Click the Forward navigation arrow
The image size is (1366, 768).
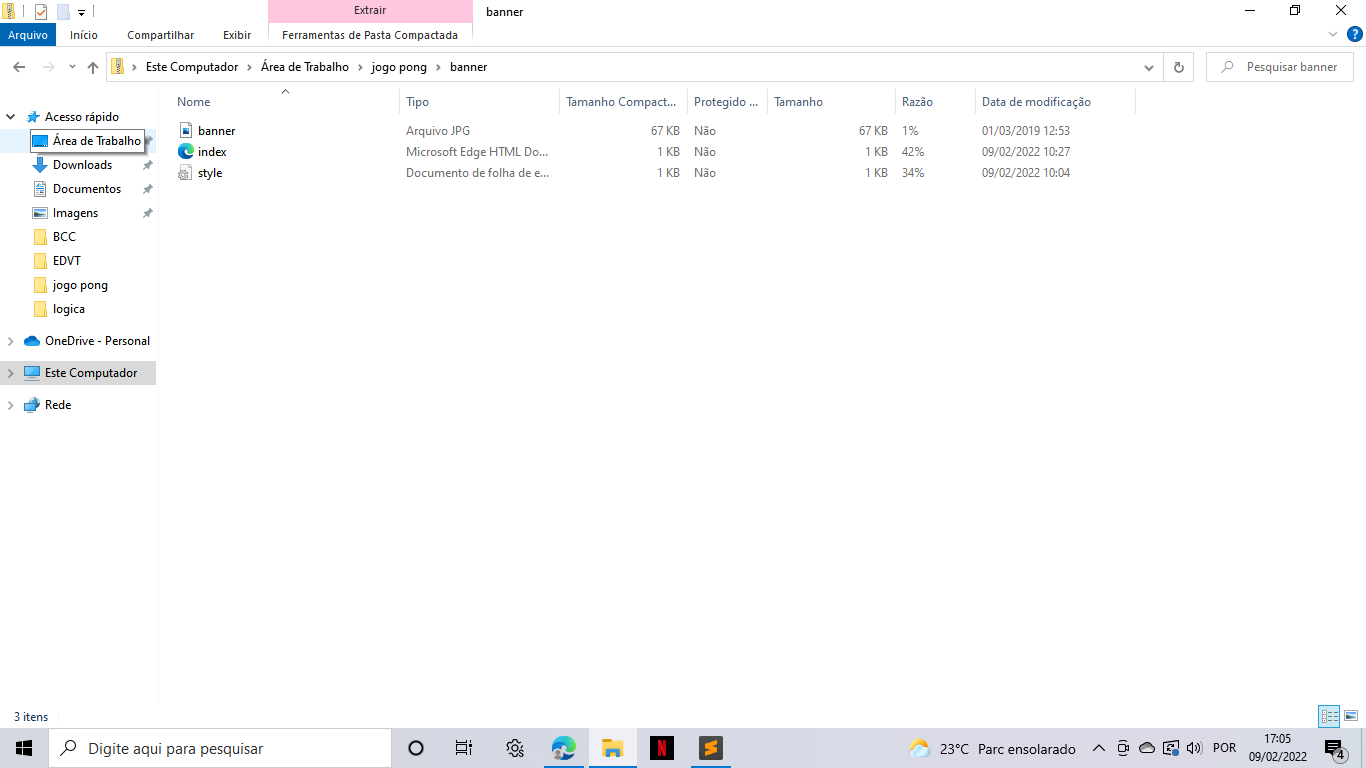[48, 67]
